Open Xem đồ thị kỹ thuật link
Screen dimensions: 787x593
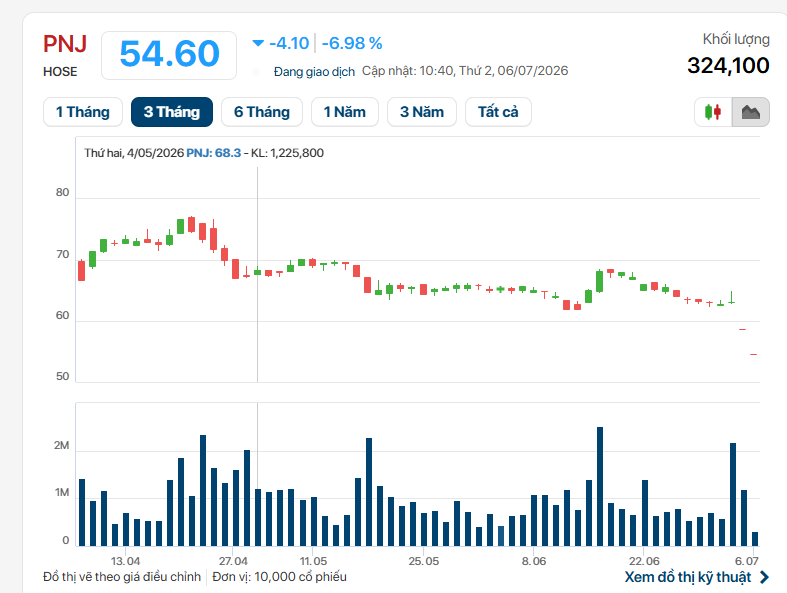pos(688,577)
